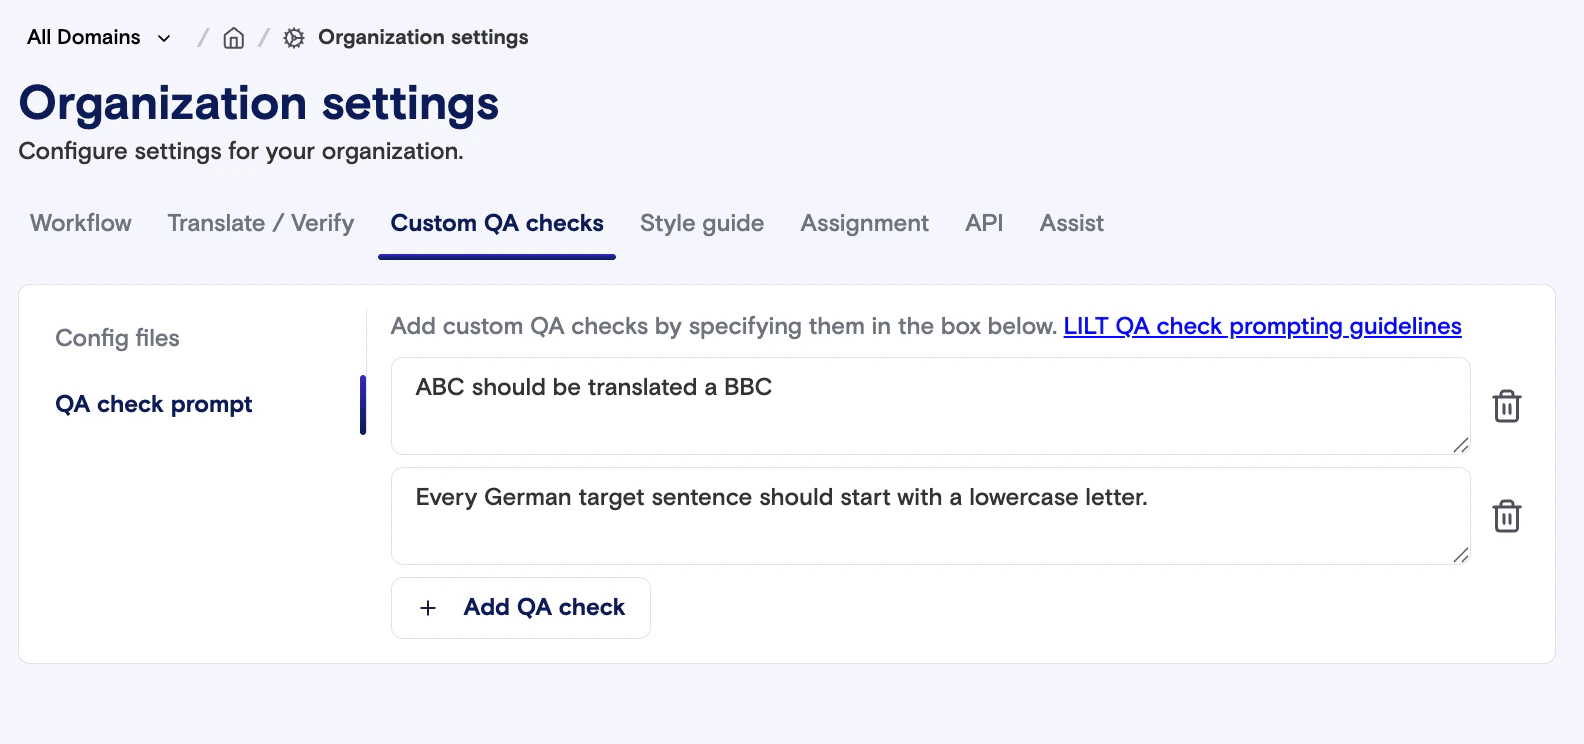Image resolution: width=1584 pixels, height=744 pixels.
Task: Open the Assignment tab
Action: pos(865,223)
